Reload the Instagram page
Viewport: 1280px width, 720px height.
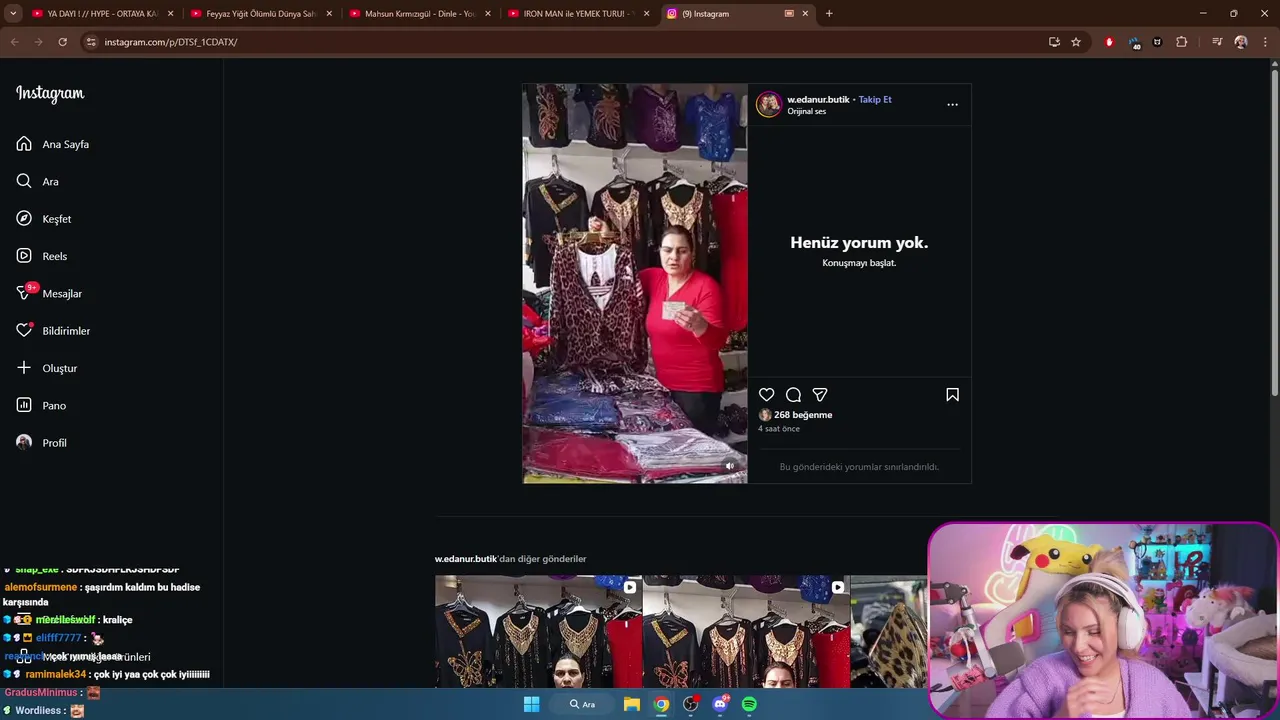click(x=62, y=42)
